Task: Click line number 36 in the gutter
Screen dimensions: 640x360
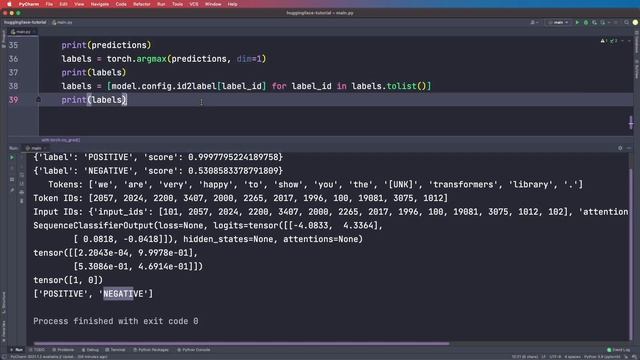Action: pos(13,59)
